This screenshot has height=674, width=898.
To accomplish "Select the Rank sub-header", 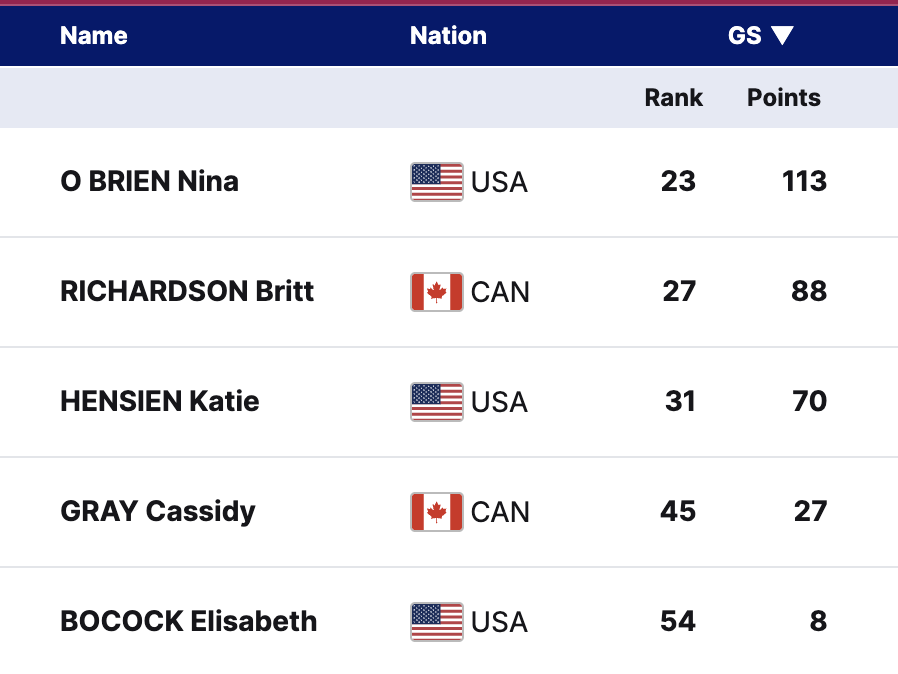I will click(x=673, y=98).
